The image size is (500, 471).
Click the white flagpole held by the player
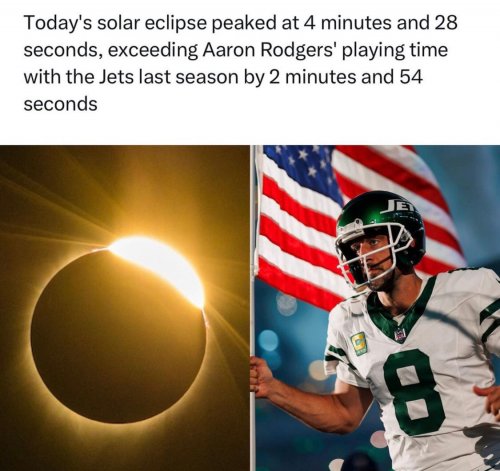(255, 308)
